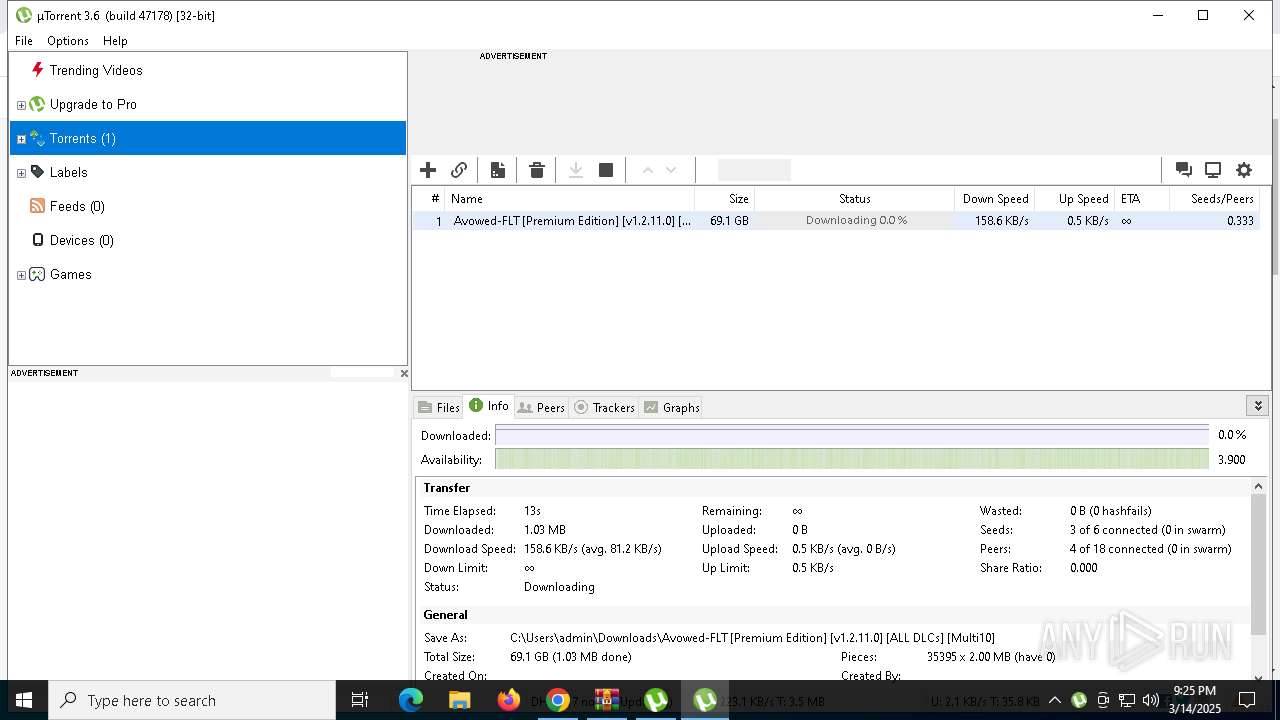This screenshot has height=720, width=1280.
Task: Sort by Name column header
Action: pyautogui.click(x=569, y=198)
